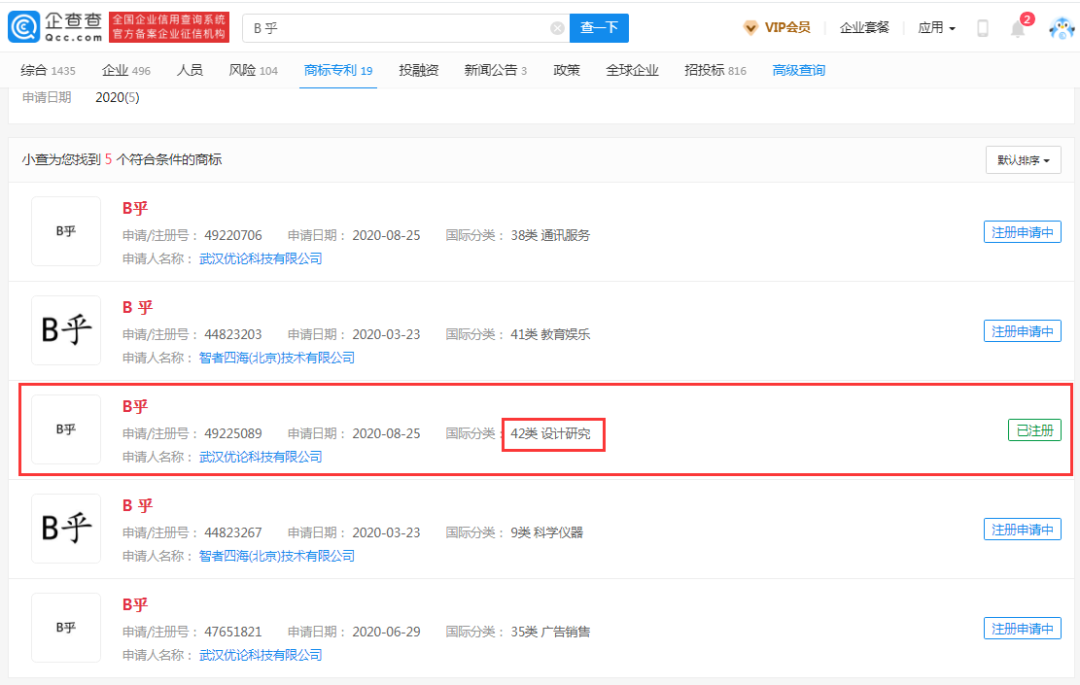Open trademark thumbnail for registration 49225089

[x=66, y=430]
